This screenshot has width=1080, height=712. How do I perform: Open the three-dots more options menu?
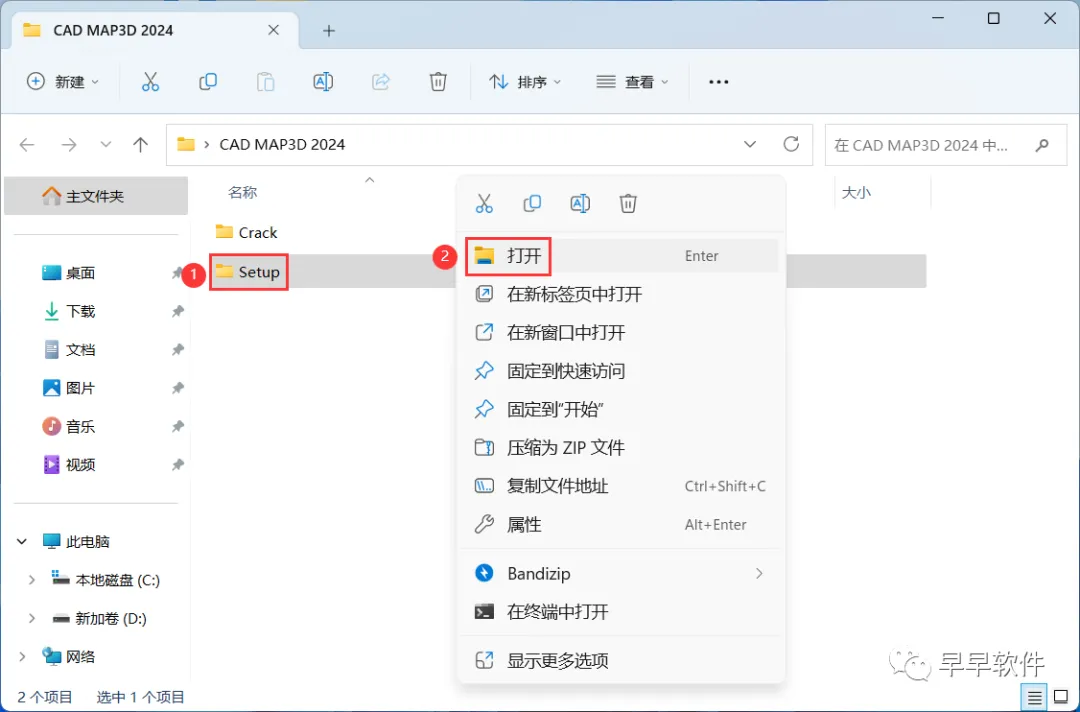(718, 82)
